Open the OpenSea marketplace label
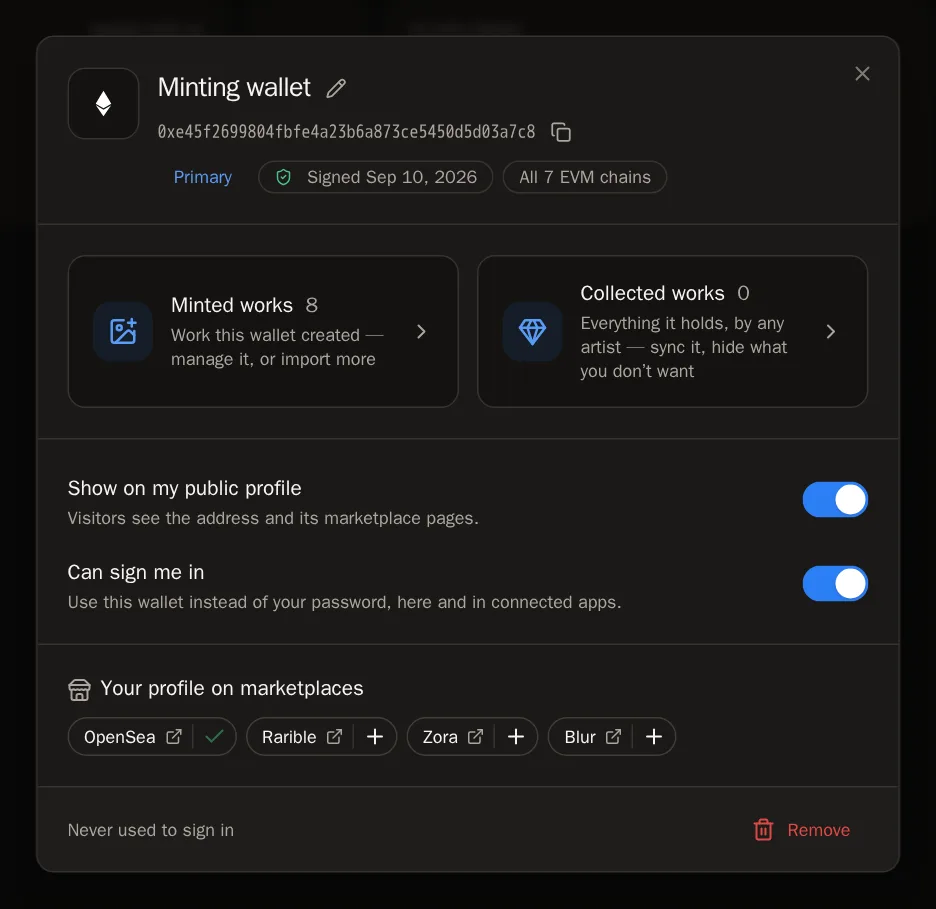Screen dimensions: 936x909 [x=119, y=737]
